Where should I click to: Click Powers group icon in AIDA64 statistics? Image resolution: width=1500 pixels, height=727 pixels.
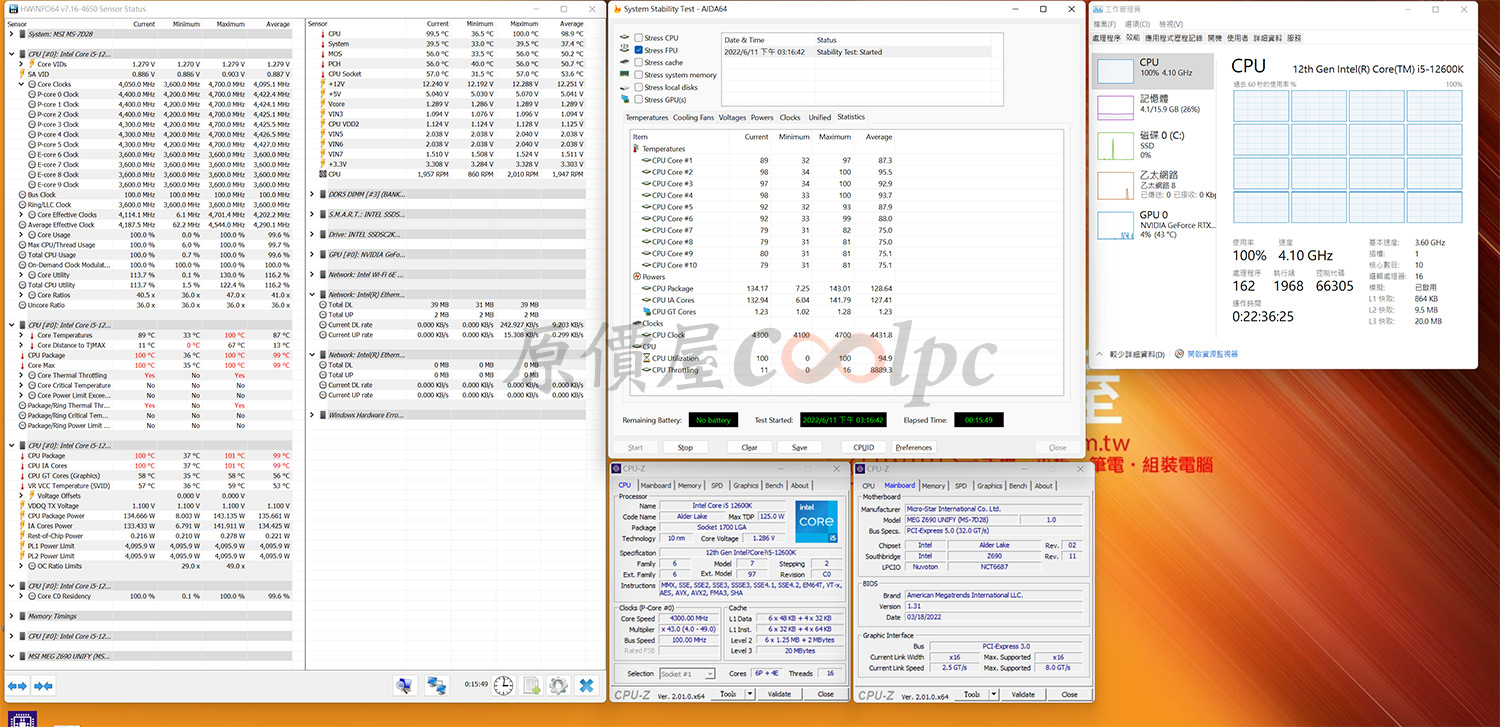coord(636,277)
